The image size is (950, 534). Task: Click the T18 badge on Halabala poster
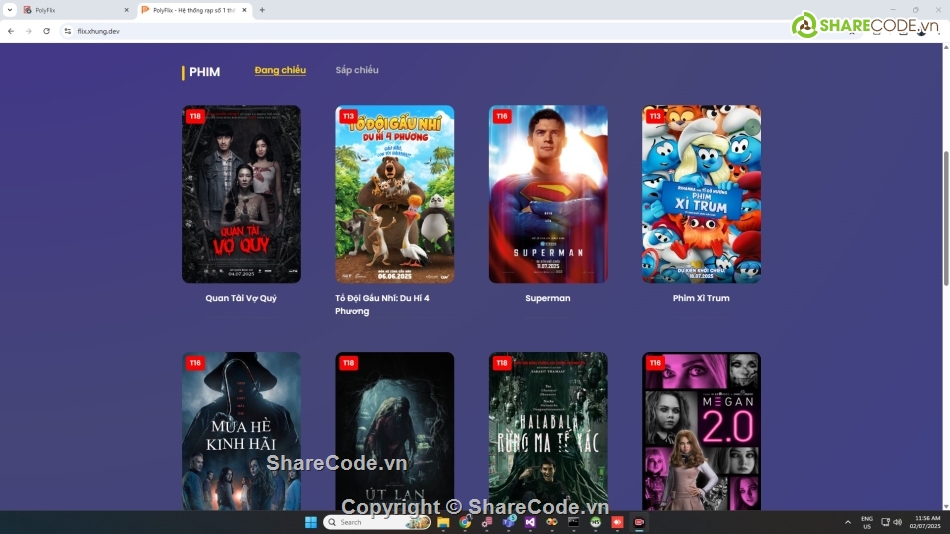(502, 363)
